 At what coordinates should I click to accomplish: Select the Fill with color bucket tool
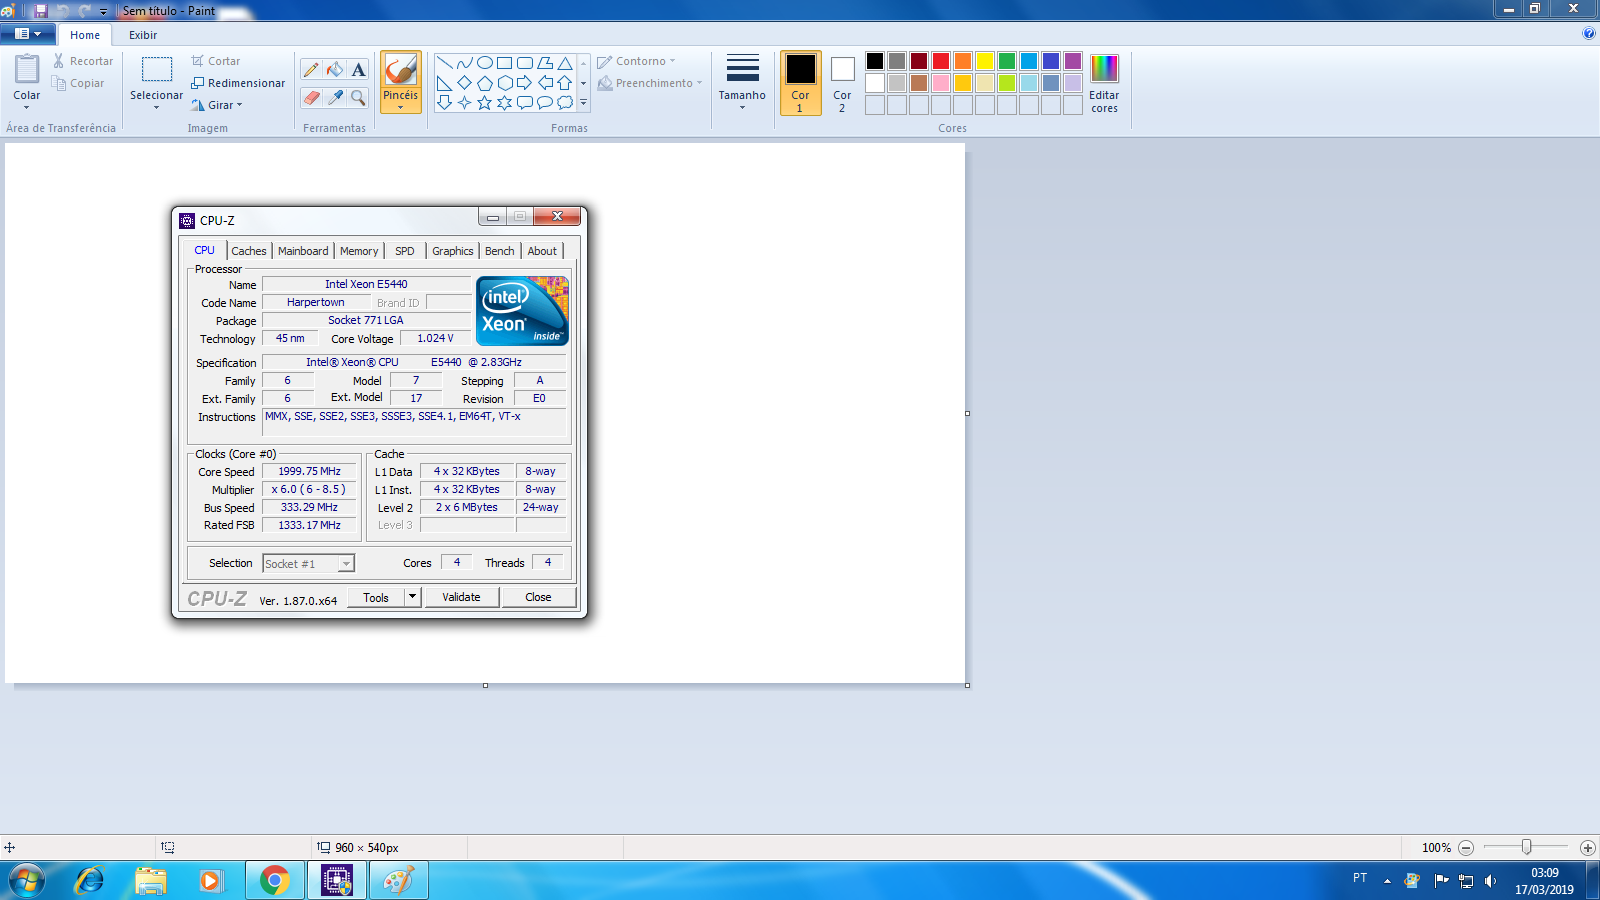(335, 69)
